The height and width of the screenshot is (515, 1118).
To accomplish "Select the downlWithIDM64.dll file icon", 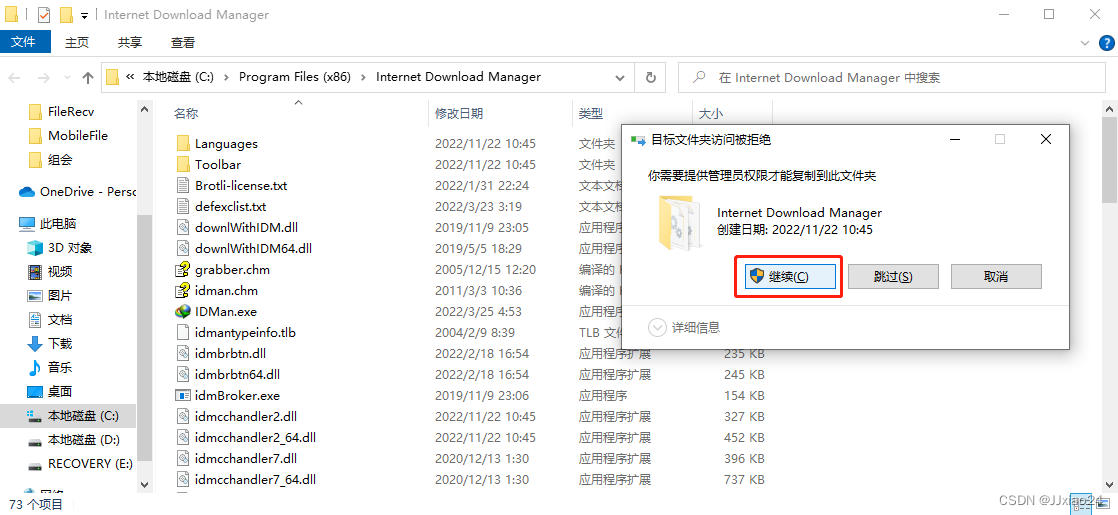I will click(183, 248).
